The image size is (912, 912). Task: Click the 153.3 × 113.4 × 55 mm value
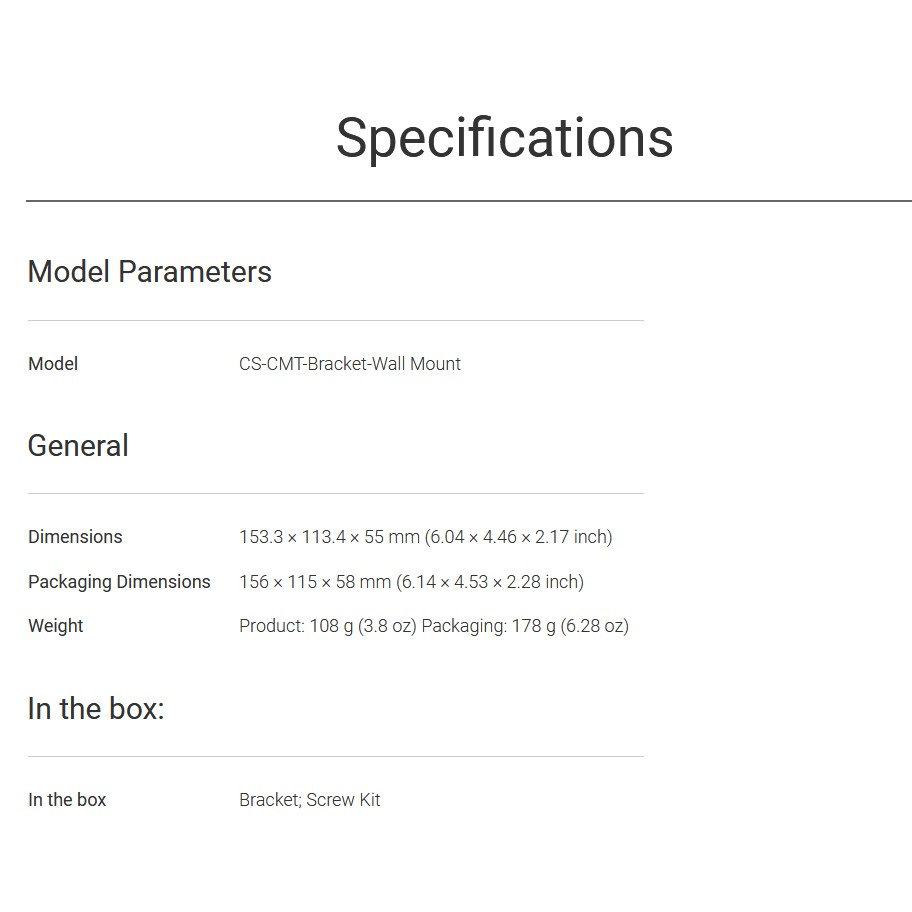(329, 537)
